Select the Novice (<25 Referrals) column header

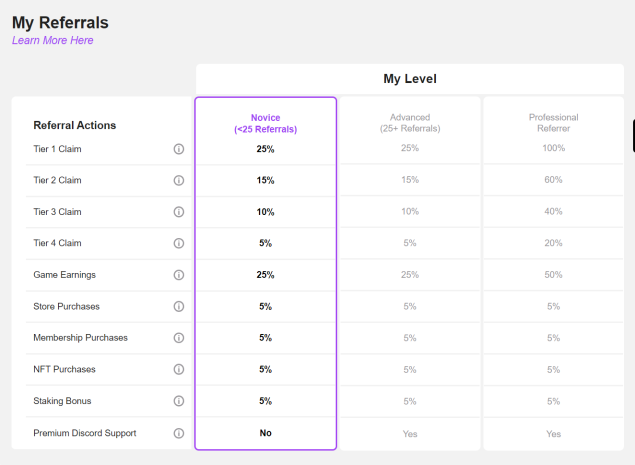(x=265, y=123)
